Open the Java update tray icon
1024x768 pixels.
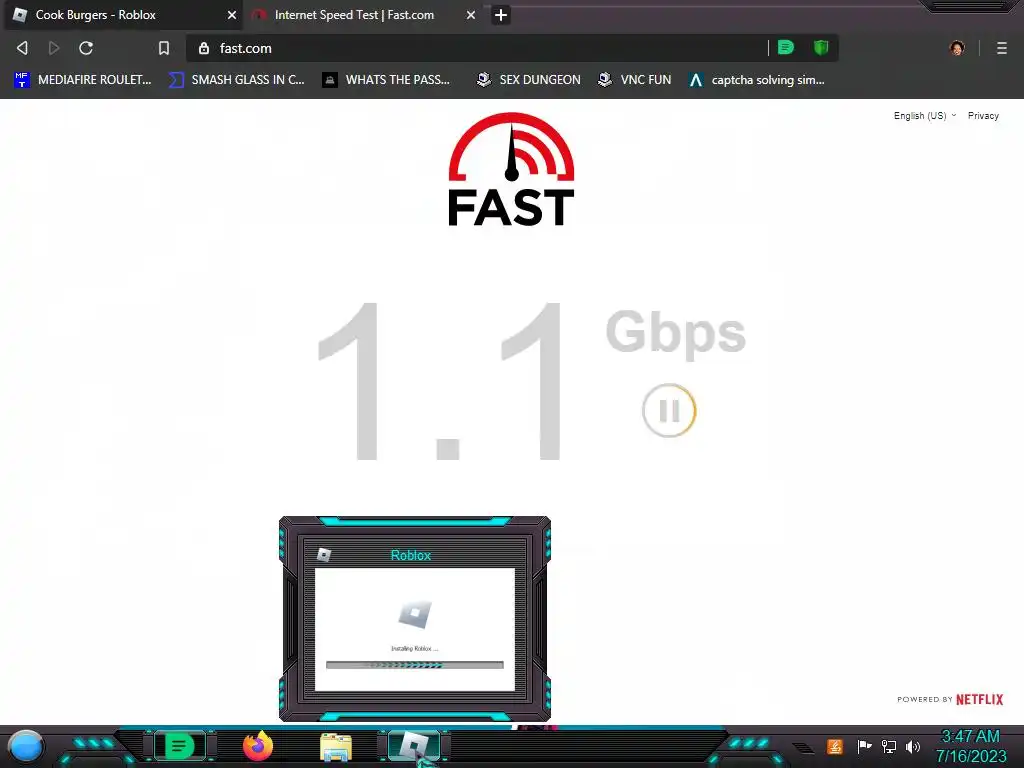coord(835,746)
